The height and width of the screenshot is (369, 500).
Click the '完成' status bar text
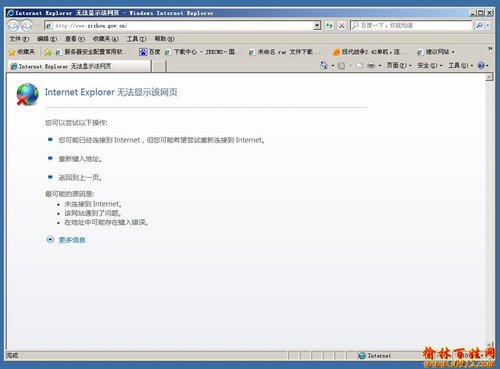tap(12, 355)
